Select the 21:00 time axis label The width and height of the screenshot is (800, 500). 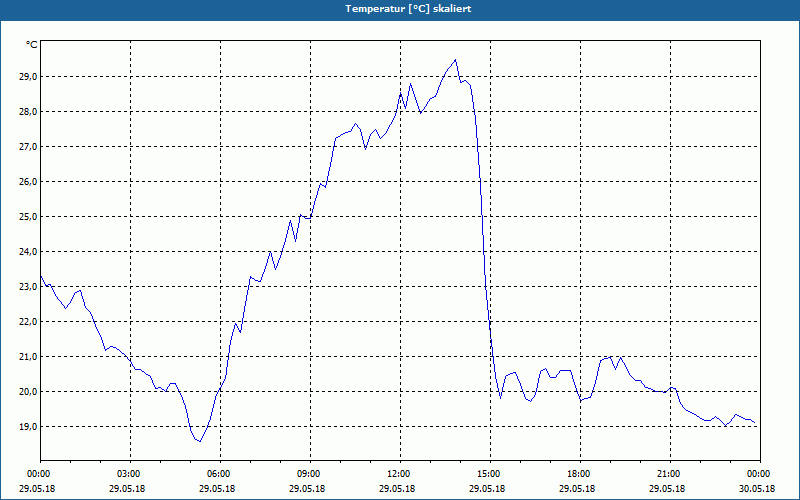[667, 474]
